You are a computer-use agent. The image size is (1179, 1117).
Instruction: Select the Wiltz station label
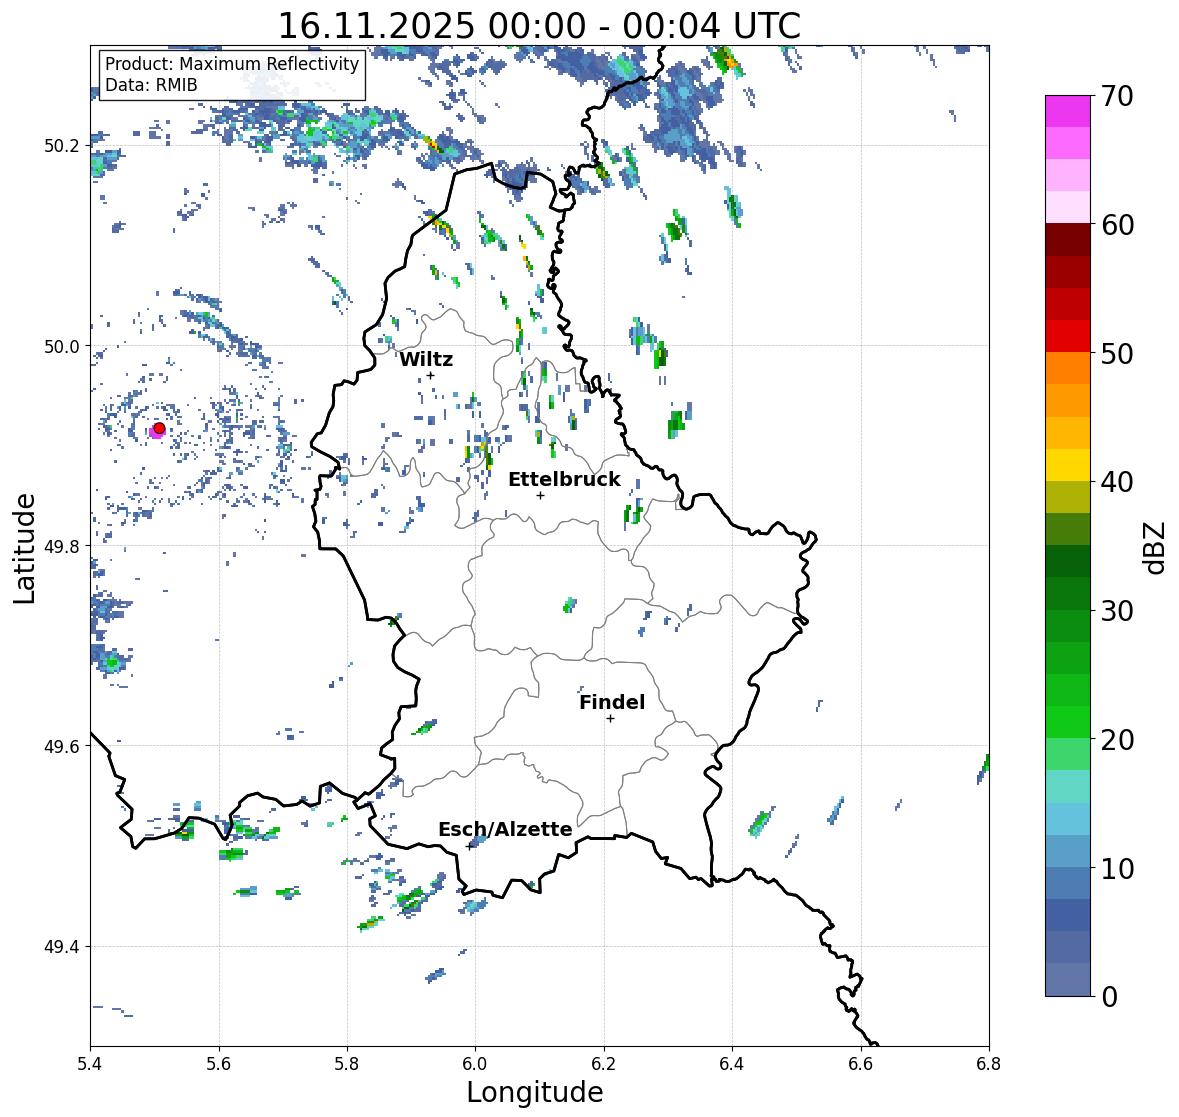click(426, 359)
